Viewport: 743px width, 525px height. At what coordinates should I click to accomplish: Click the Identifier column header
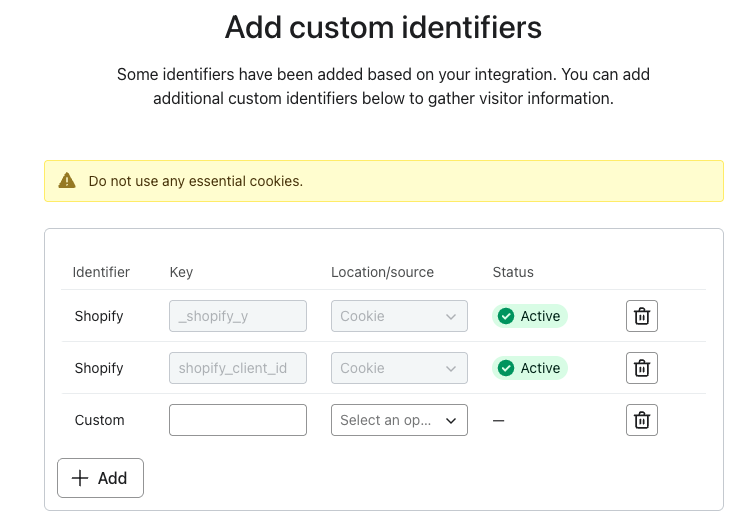point(101,272)
